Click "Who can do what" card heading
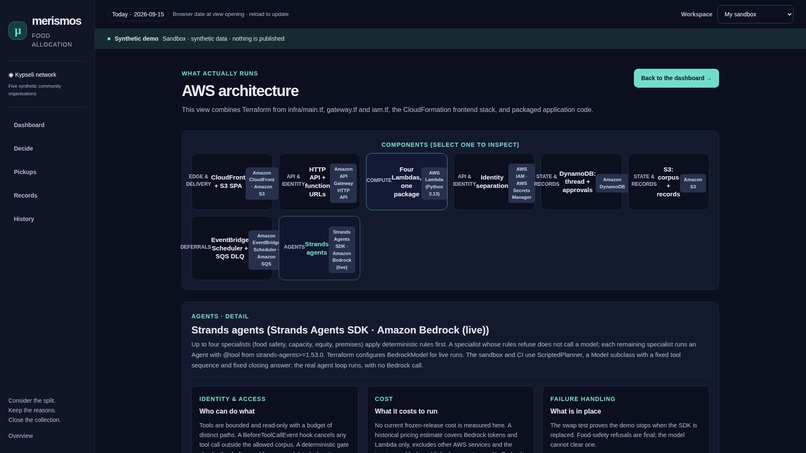Screen dimensions: 806x453 coord(227,411)
